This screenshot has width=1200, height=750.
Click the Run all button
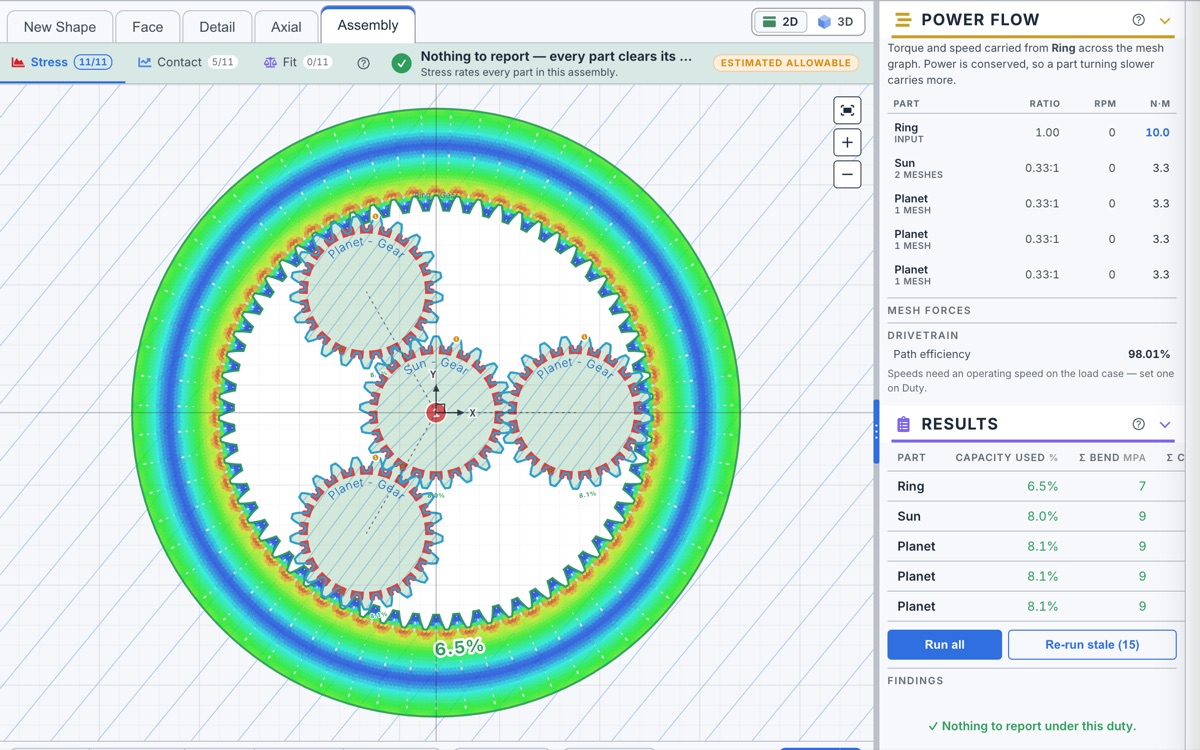click(944, 645)
